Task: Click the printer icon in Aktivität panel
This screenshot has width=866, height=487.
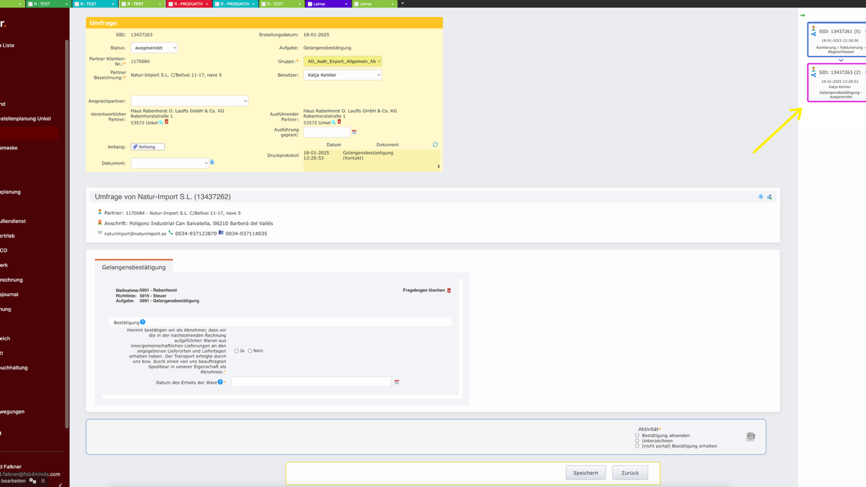Action: tap(750, 437)
